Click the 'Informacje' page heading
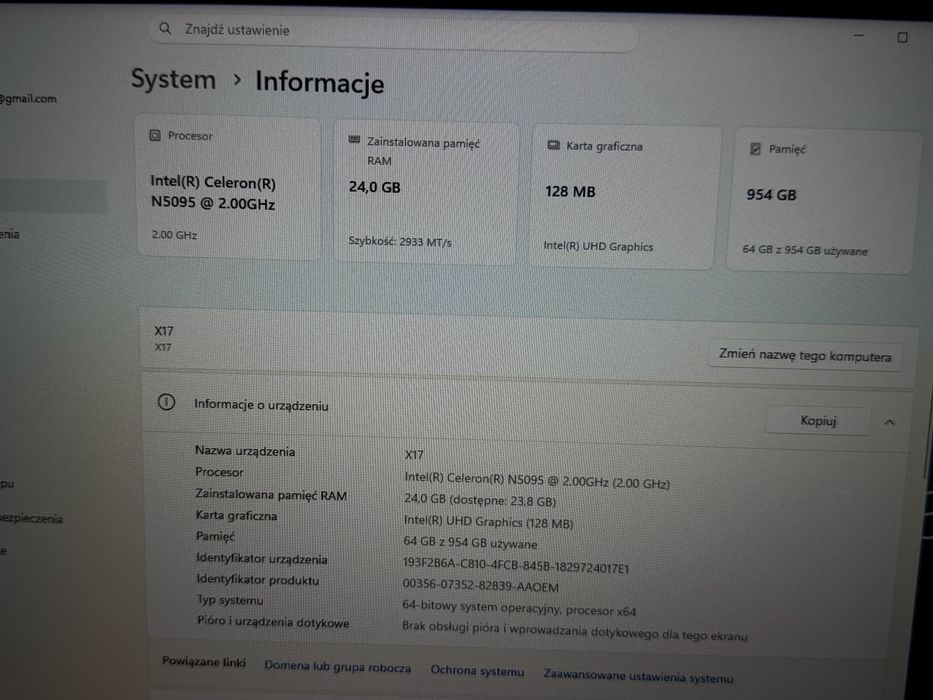The width and height of the screenshot is (933, 700). [320, 82]
